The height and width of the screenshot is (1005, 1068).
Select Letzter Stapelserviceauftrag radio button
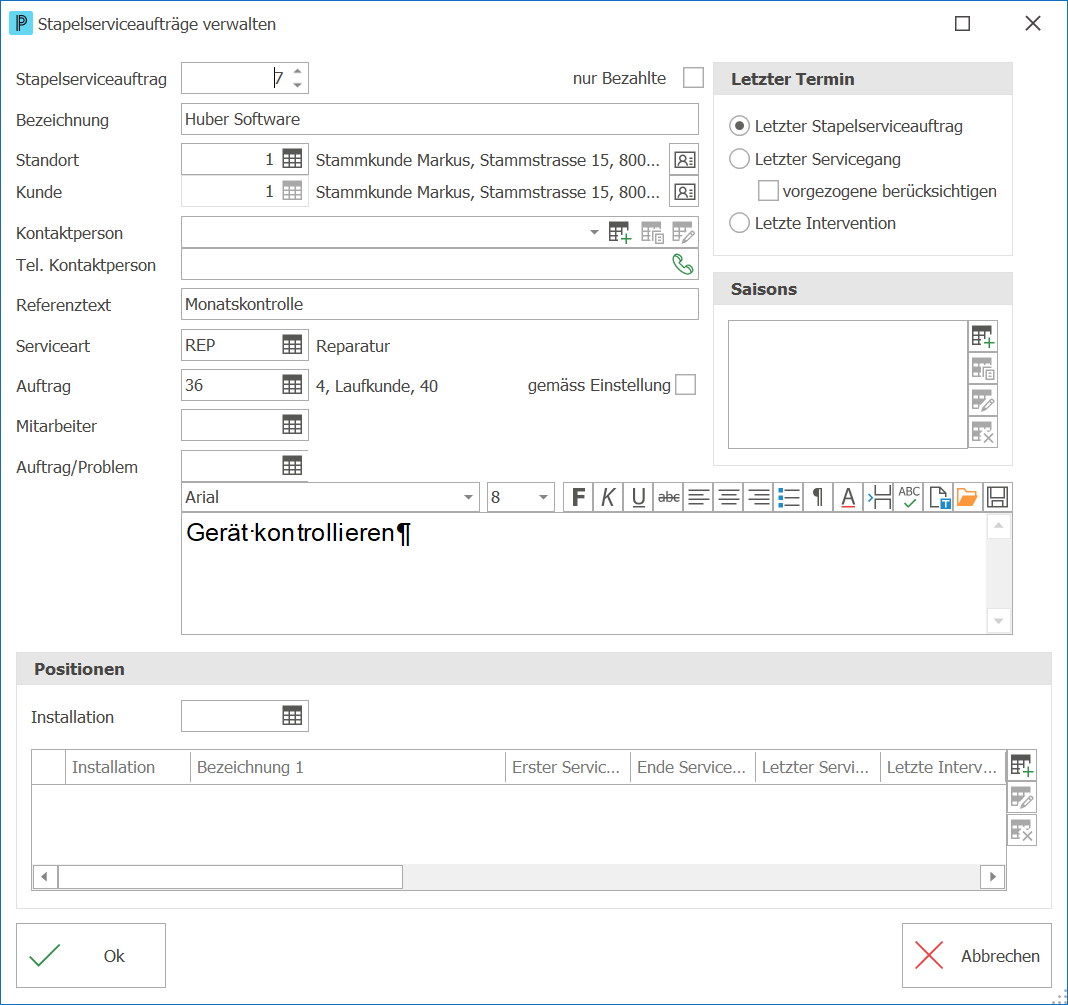pyautogui.click(x=739, y=126)
